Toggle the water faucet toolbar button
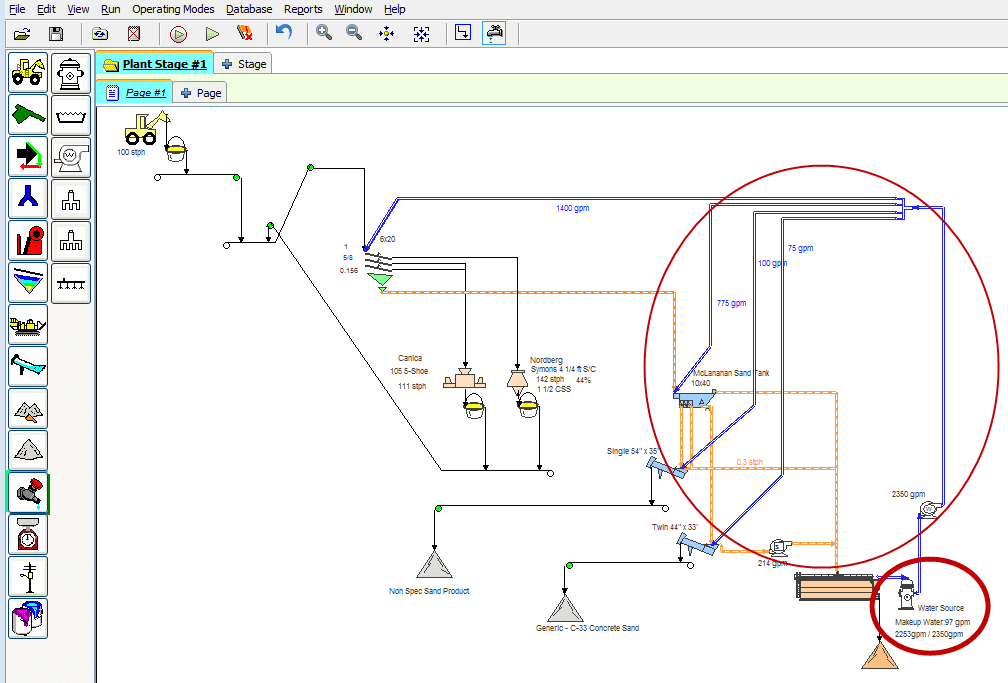Screen dimensions: 1008x683 [493, 33]
